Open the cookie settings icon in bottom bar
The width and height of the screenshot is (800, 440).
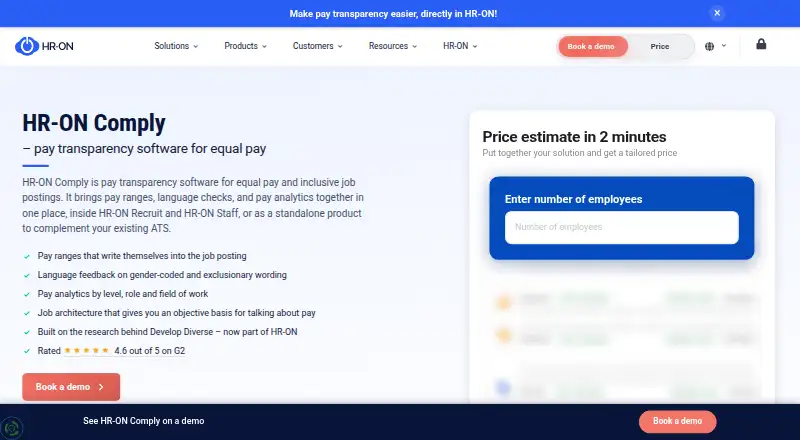[12, 427]
